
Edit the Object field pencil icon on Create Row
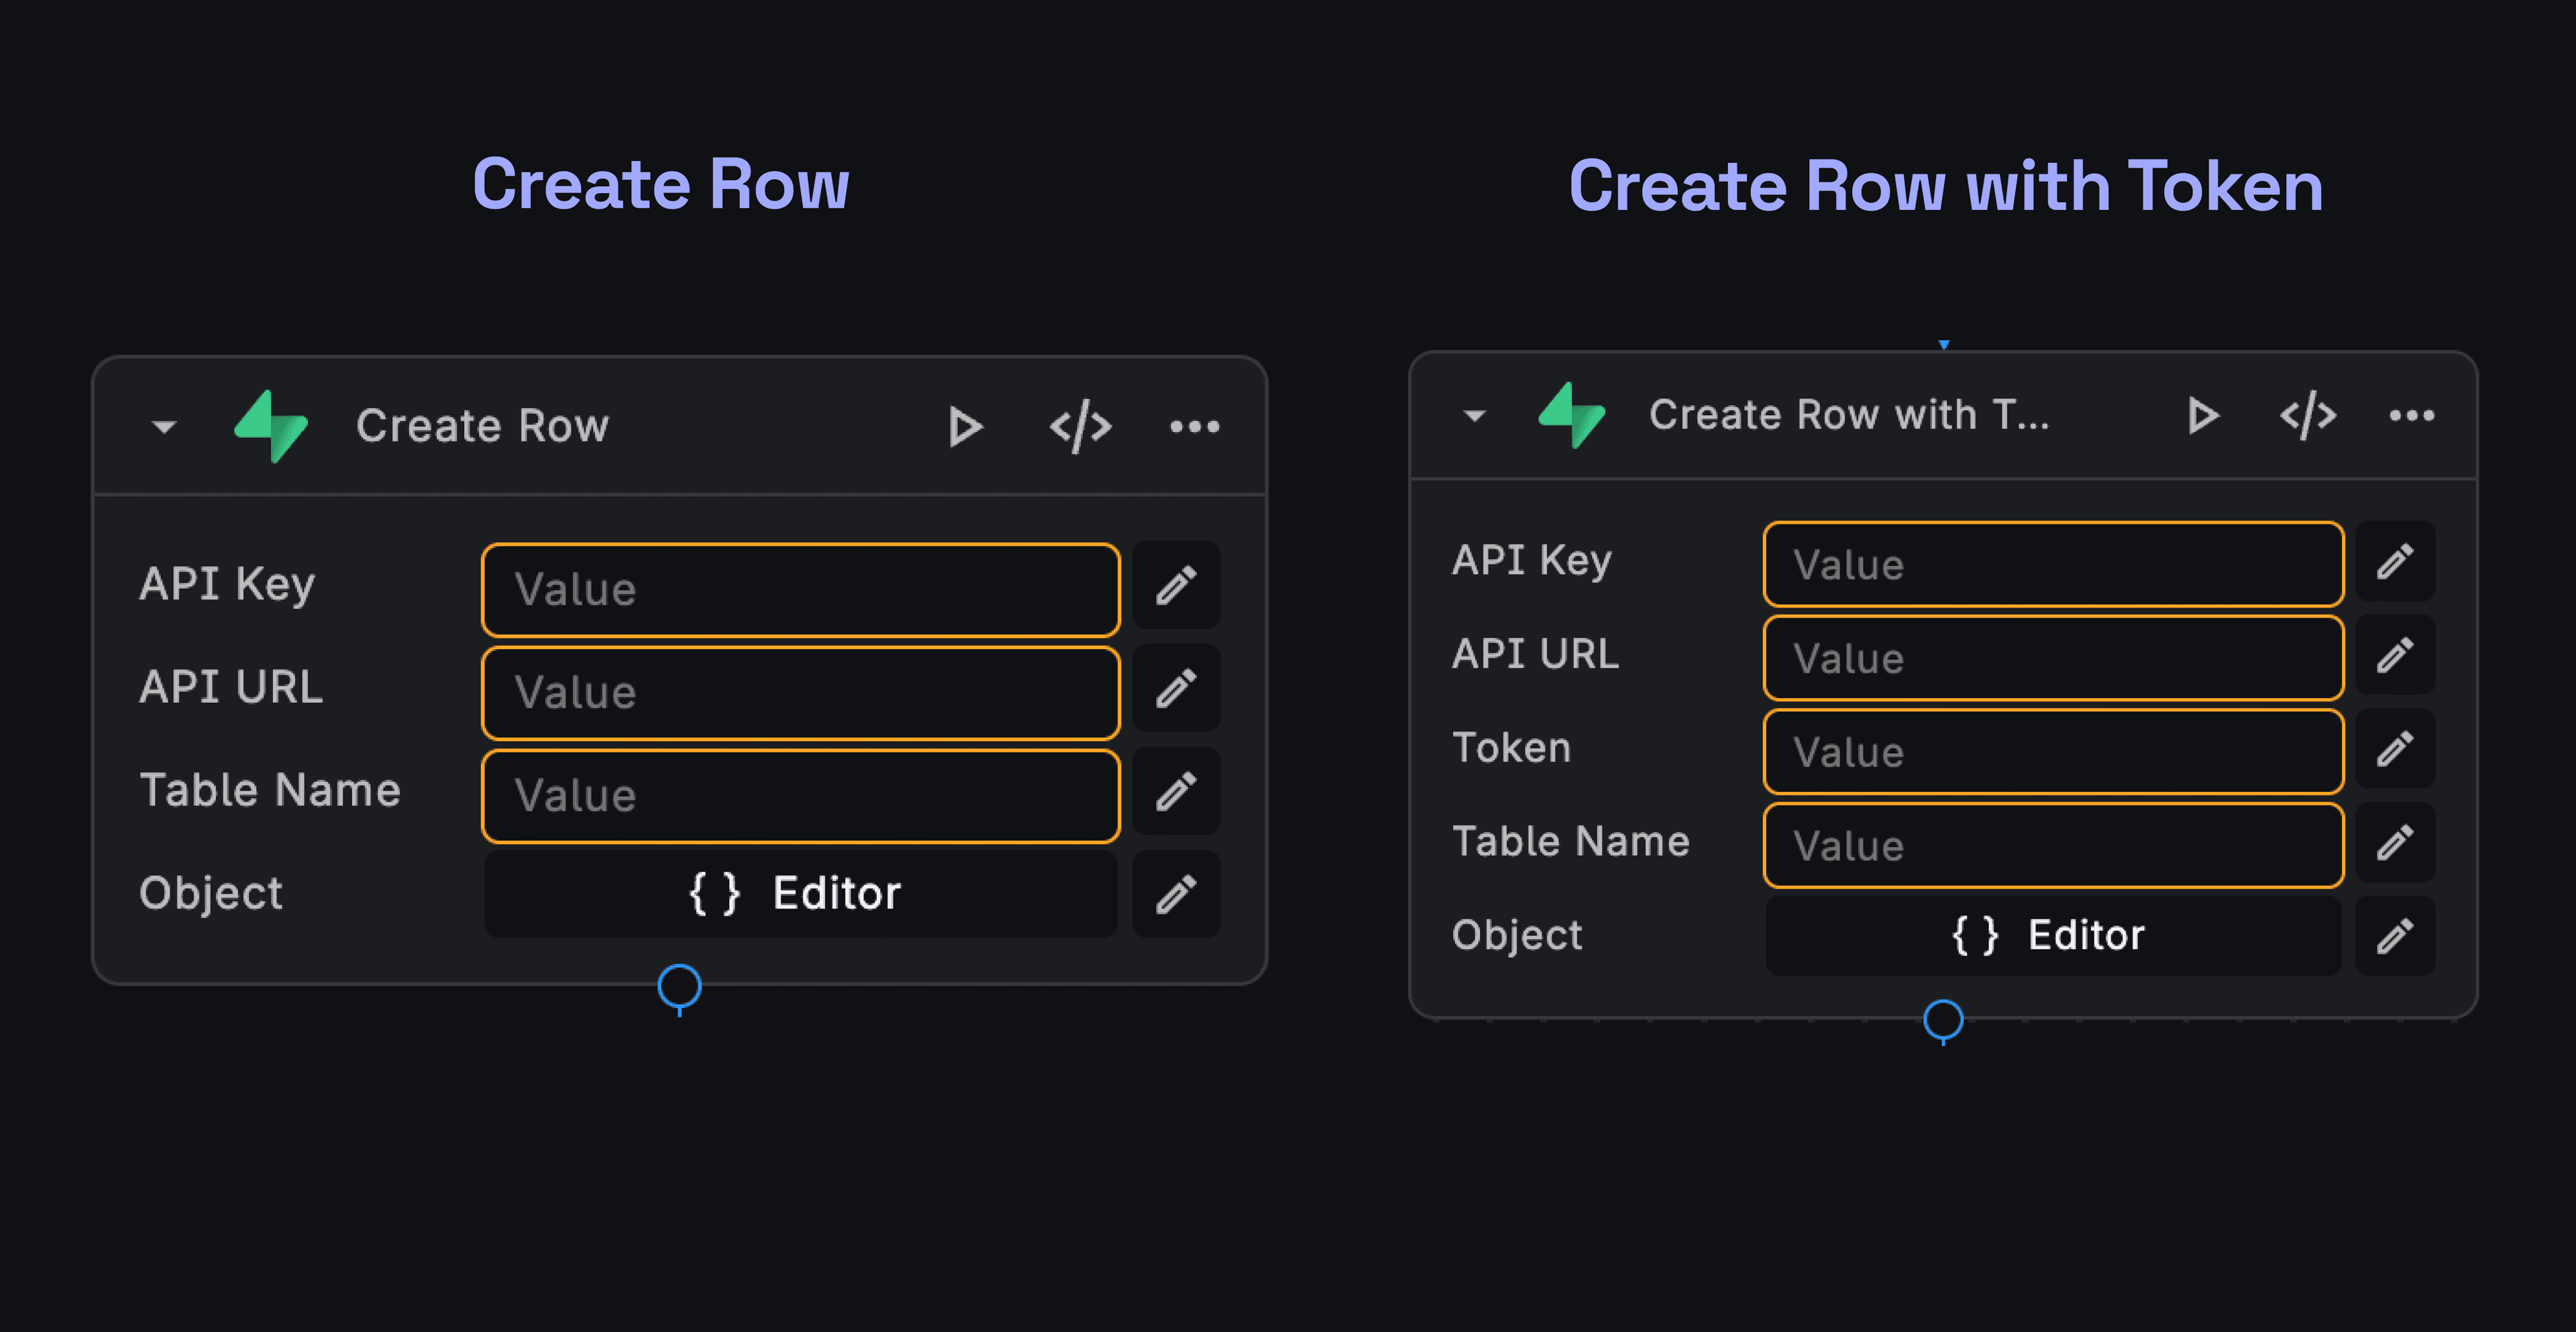pyautogui.click(x=1176, y=893)
